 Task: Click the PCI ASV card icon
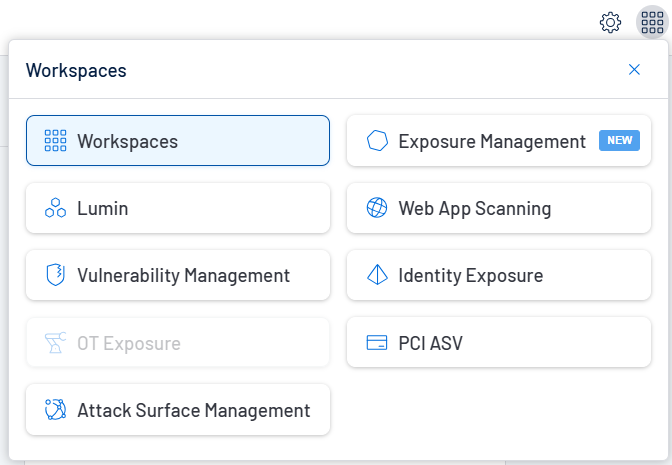[377, 343]
